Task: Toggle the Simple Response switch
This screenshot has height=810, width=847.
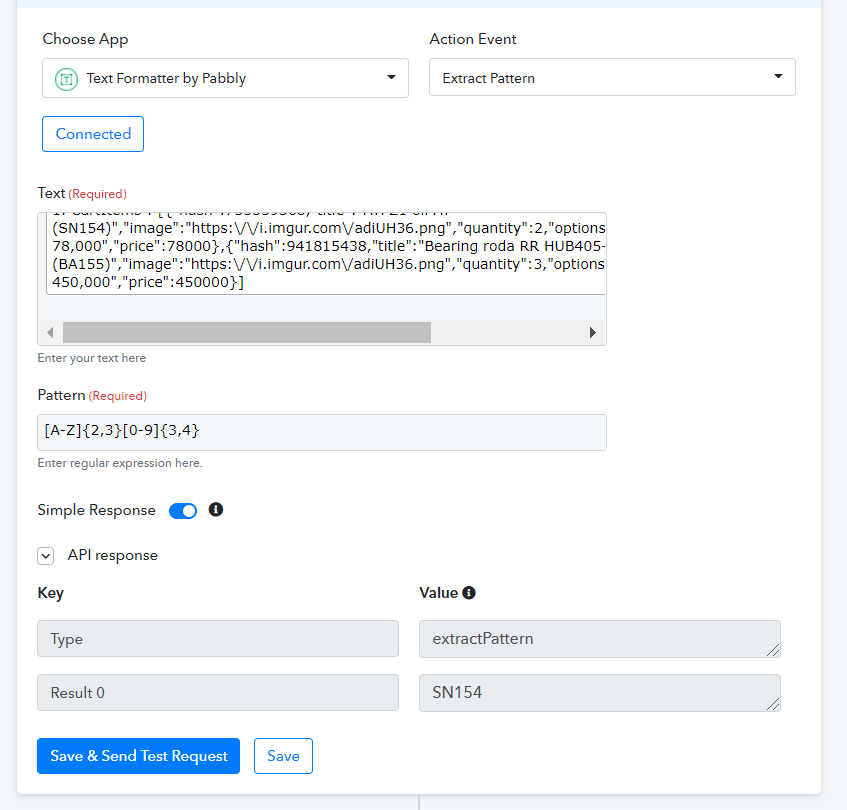Action: coord(183,511)
